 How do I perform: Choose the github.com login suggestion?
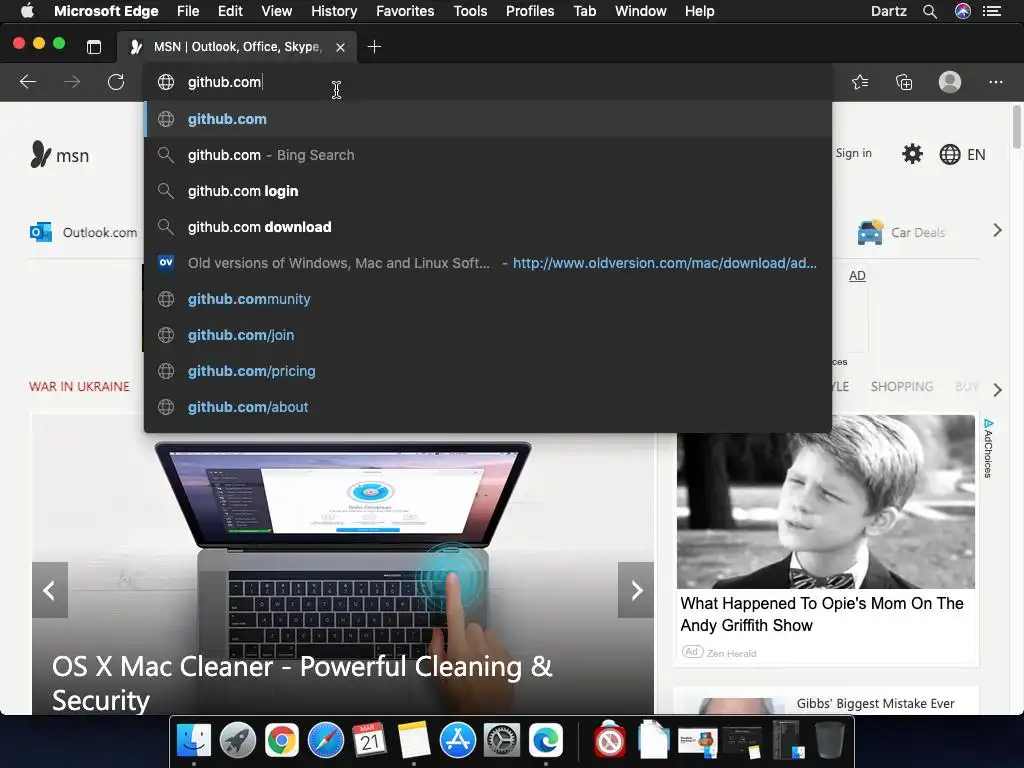coord(488,191)
